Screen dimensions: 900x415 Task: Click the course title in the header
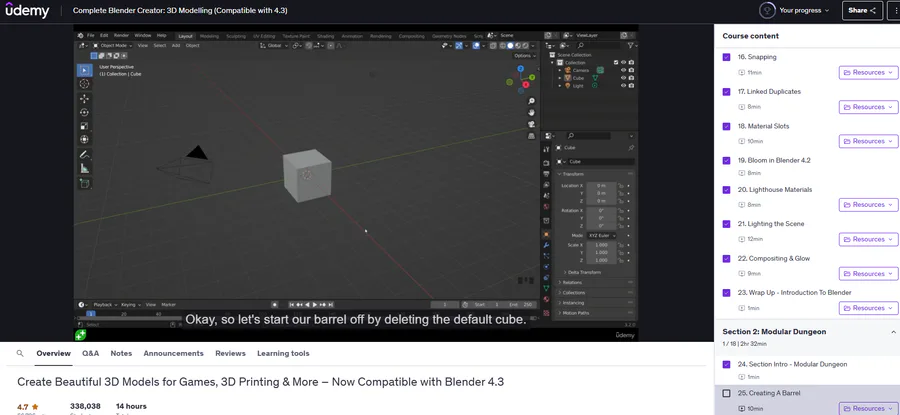[180, 10]
